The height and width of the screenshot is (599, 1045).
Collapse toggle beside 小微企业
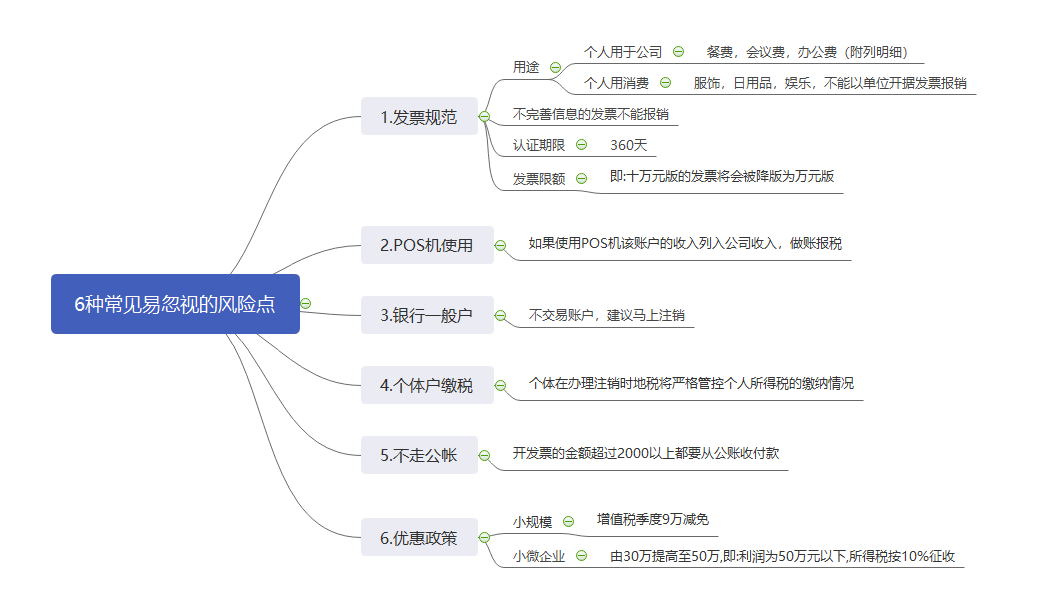(581, 556)
